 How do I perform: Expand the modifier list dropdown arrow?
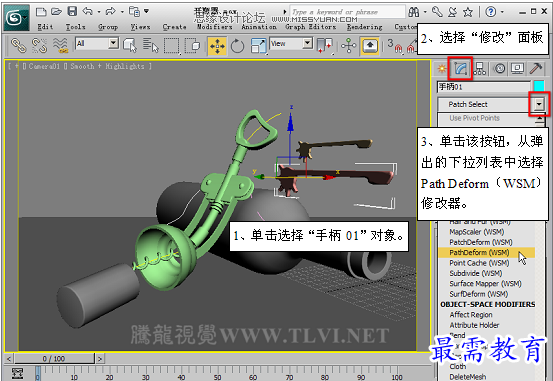pyautogui.click(x=539, y=104)
